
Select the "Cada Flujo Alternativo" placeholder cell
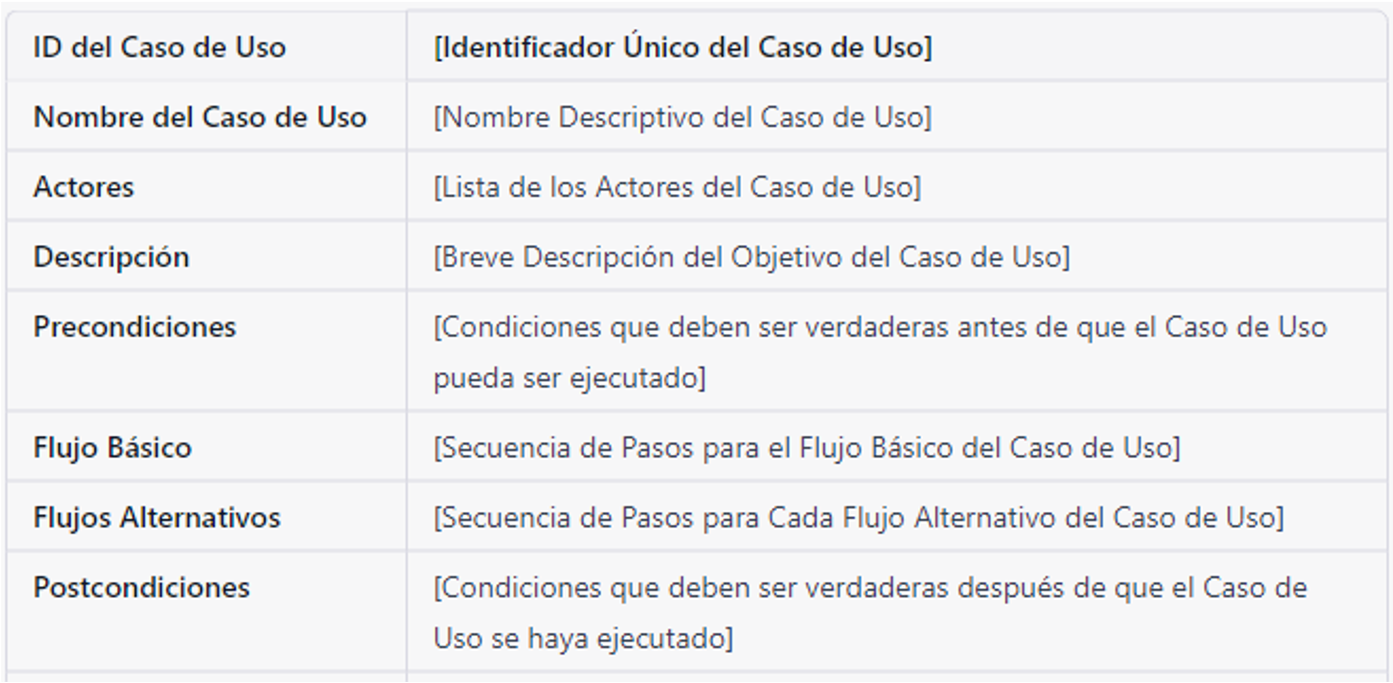[858, 517]
